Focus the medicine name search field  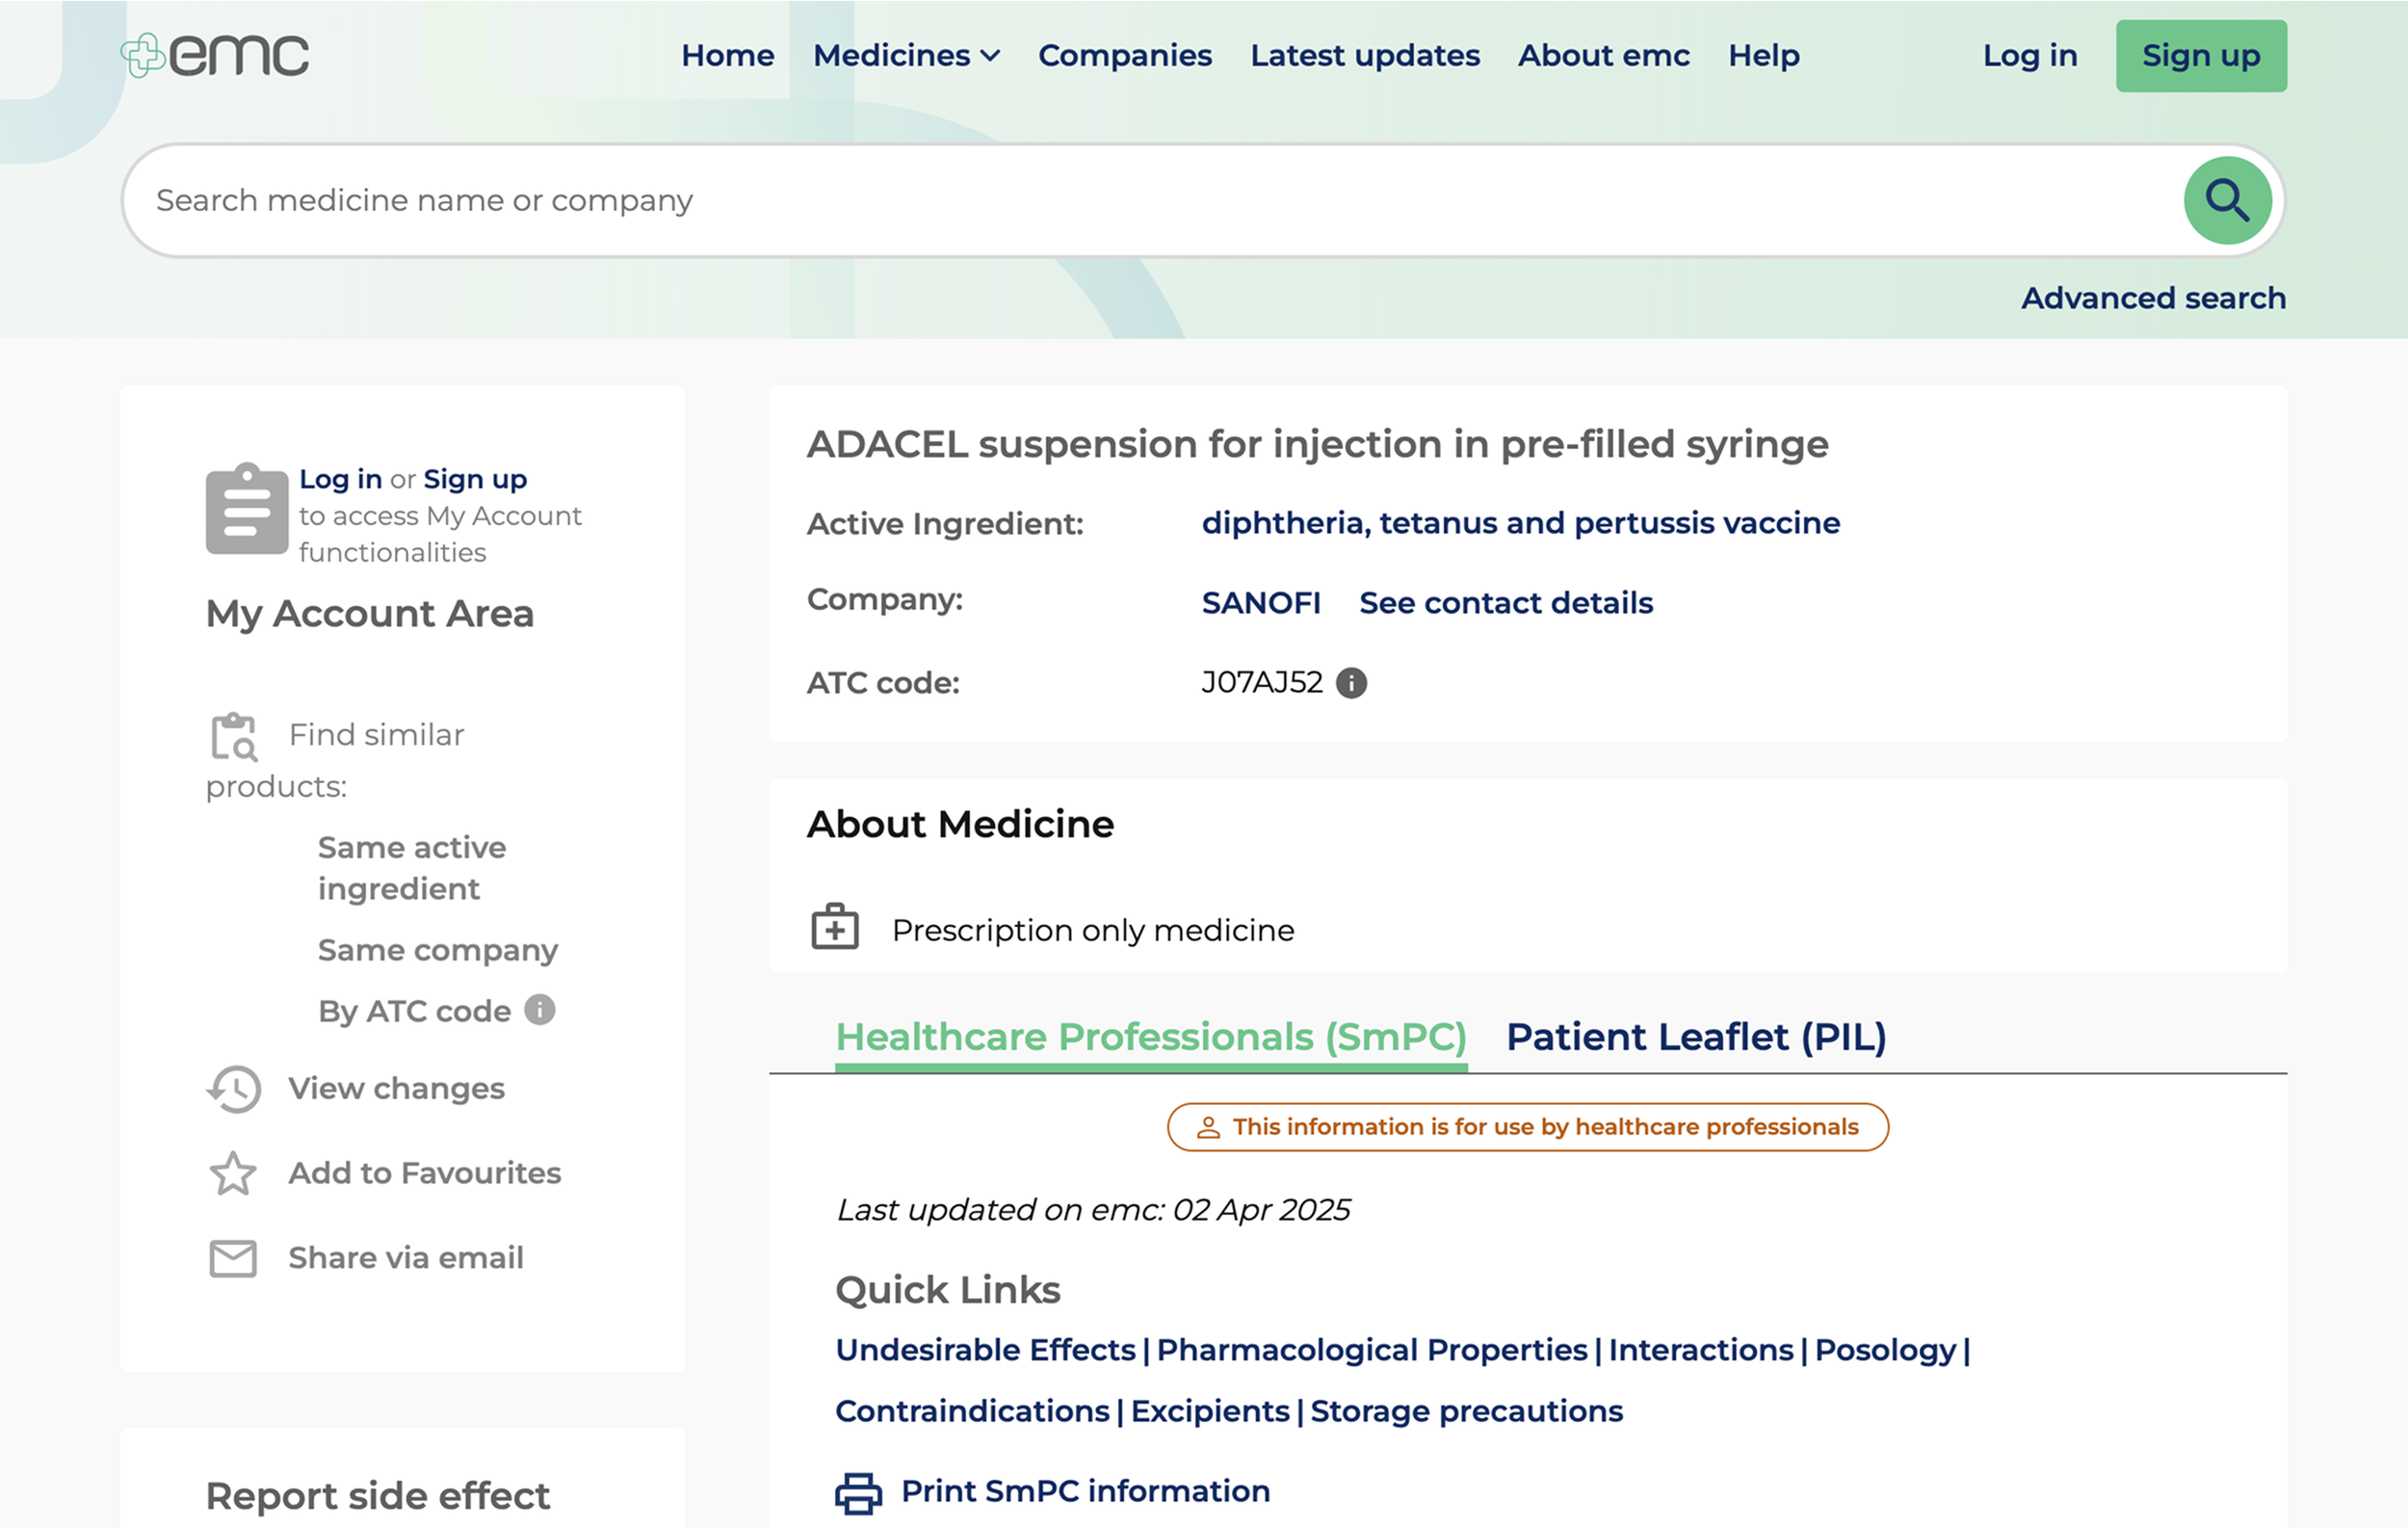click(x=1150, y=200)
